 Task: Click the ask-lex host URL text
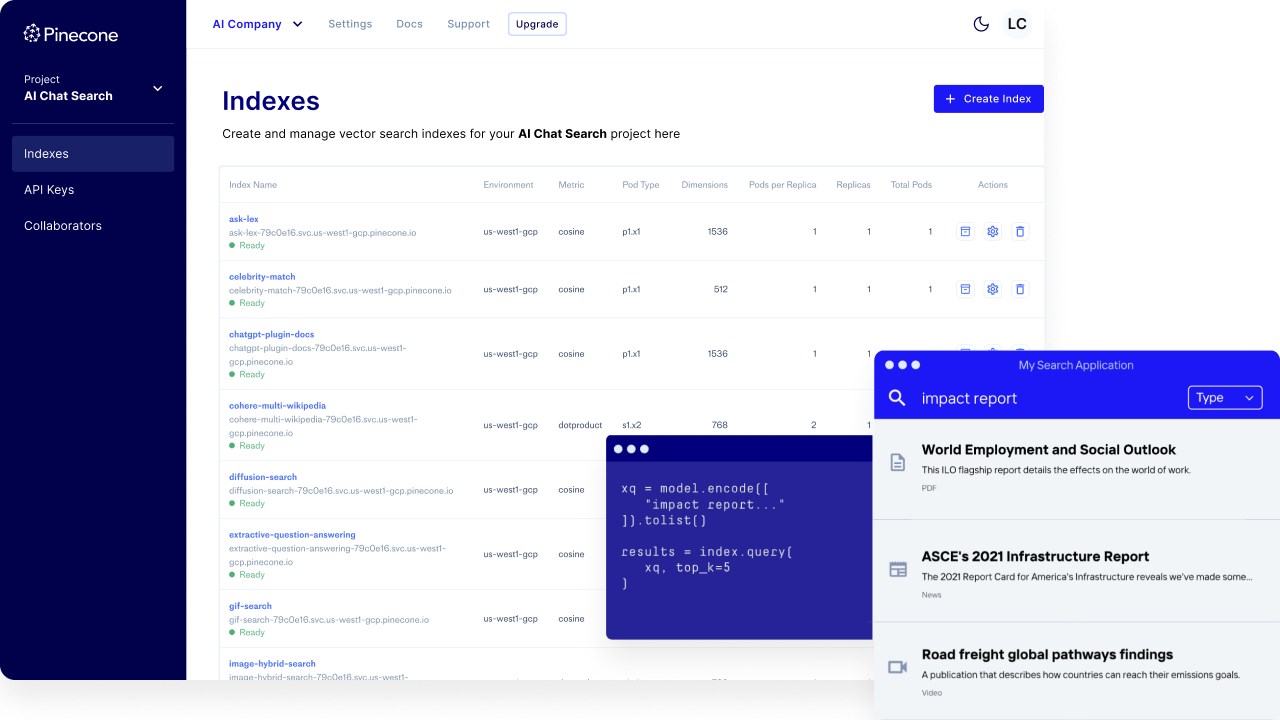click(322, 233)
